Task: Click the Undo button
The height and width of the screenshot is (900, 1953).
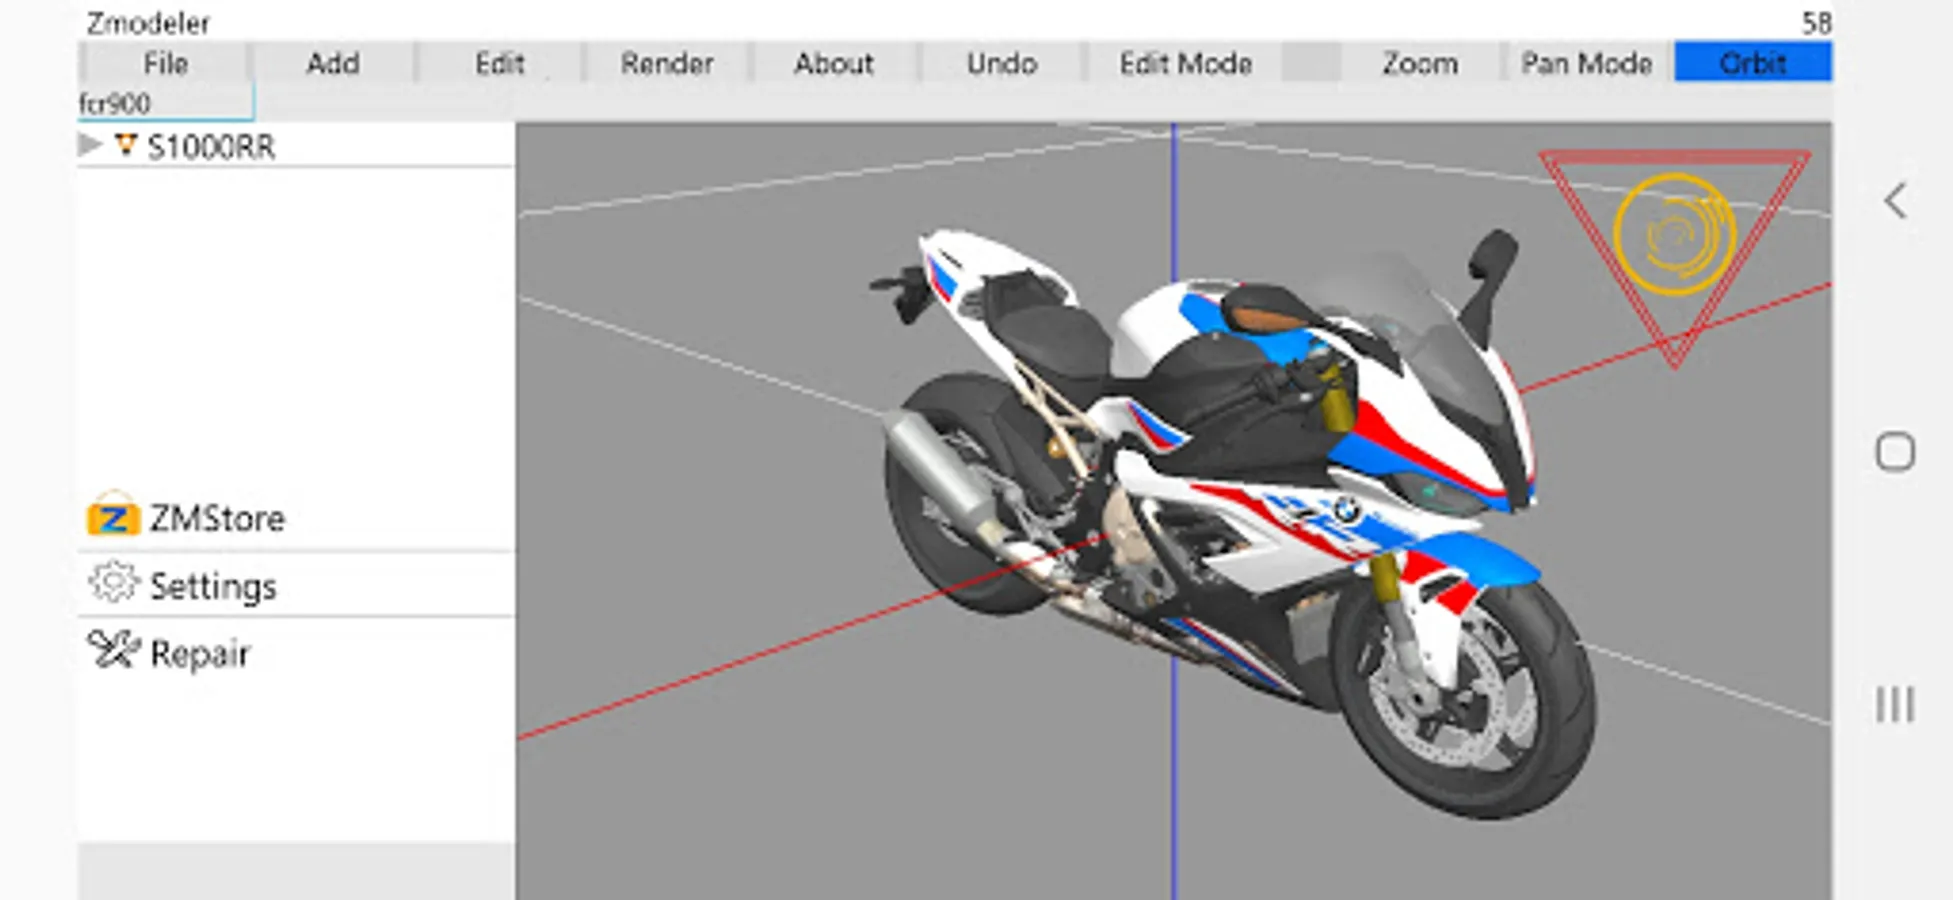Action: click(1001, 63)
